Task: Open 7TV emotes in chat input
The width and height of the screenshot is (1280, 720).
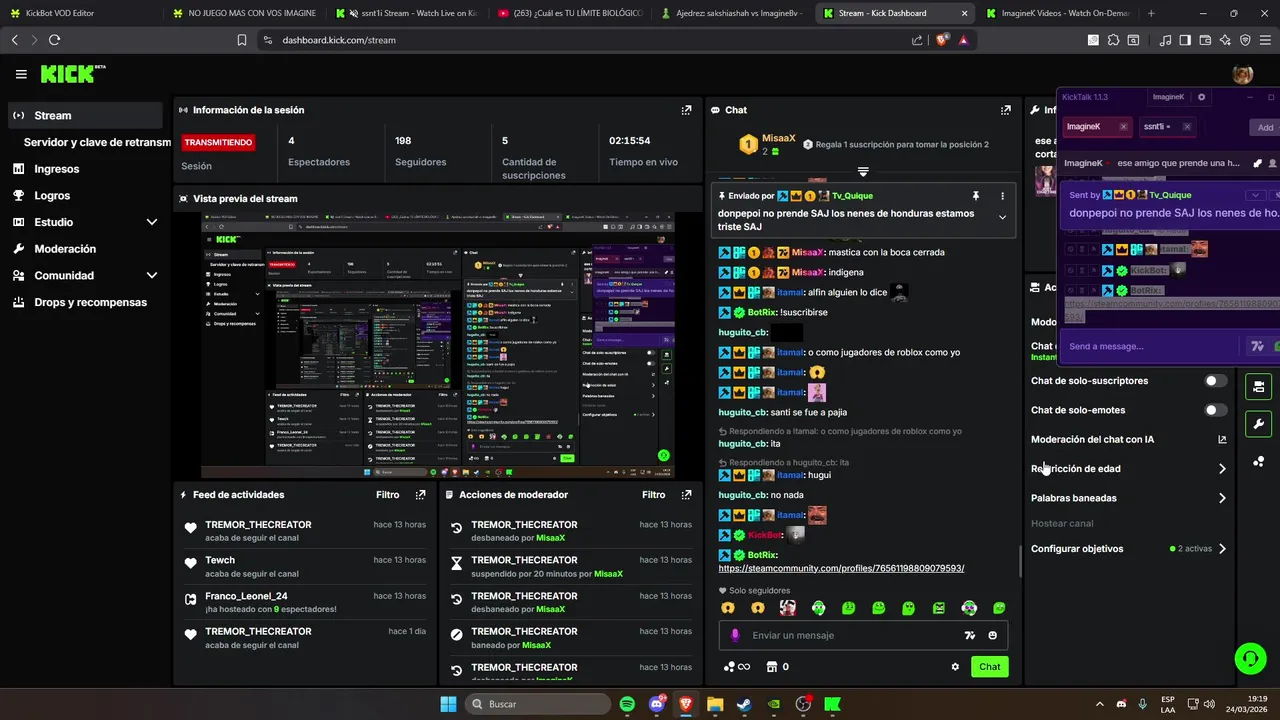Action: click(969, 635)
